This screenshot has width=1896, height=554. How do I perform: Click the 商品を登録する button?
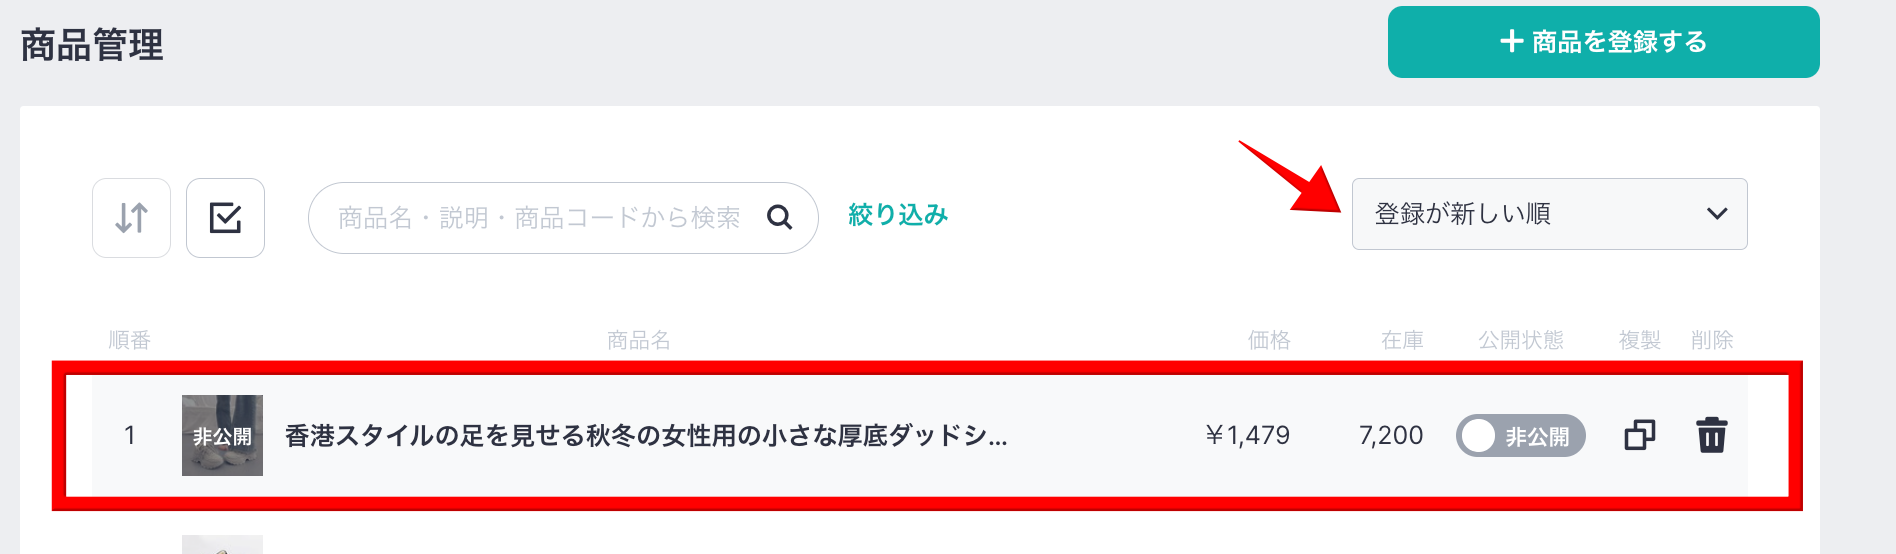[1603, 42]
